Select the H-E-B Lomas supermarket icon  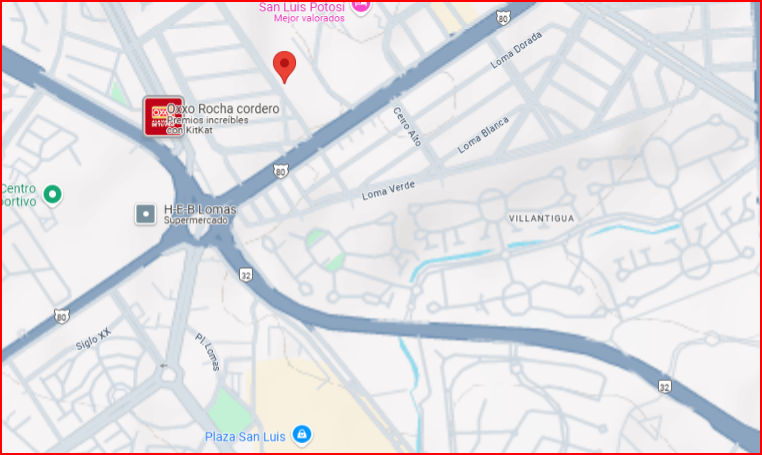point(145,214)
